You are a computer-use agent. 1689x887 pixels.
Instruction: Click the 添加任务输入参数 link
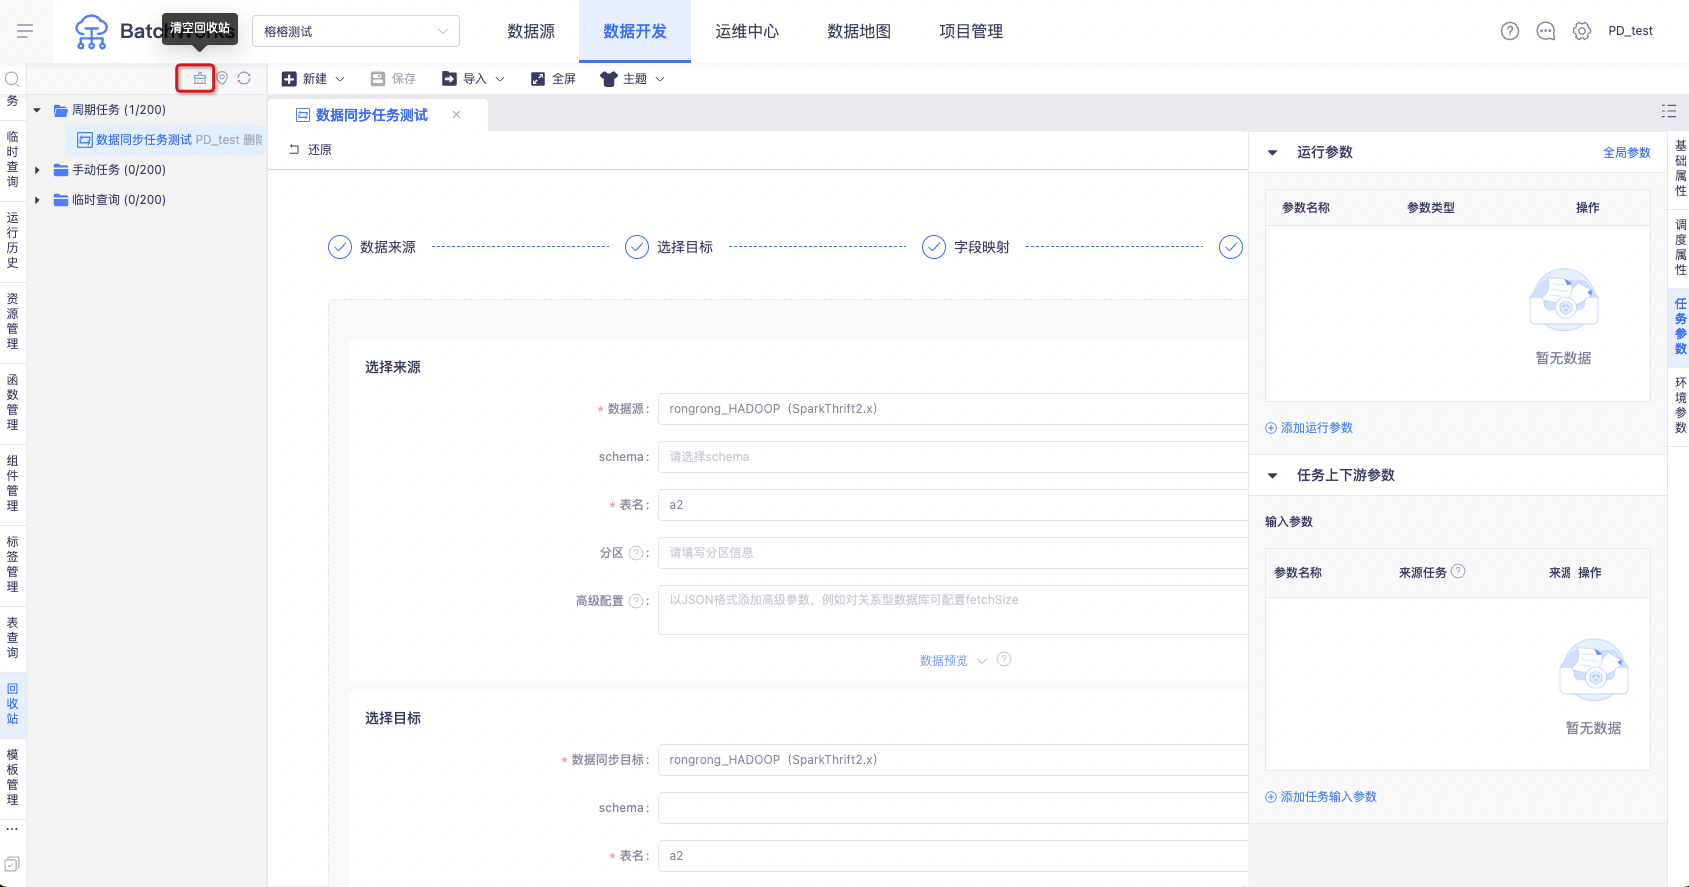pos(1321,797)
